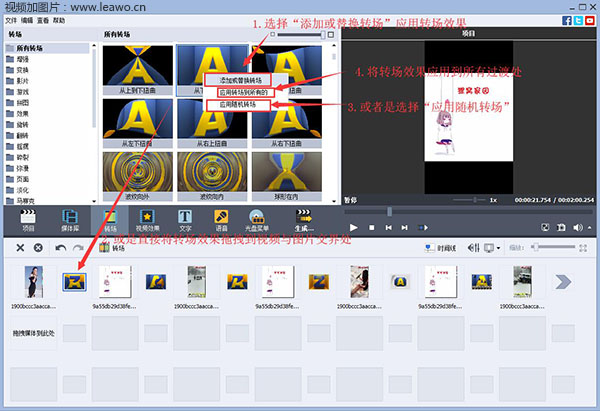Take a snapshot of the preview
600x411 pixels.
561,227
